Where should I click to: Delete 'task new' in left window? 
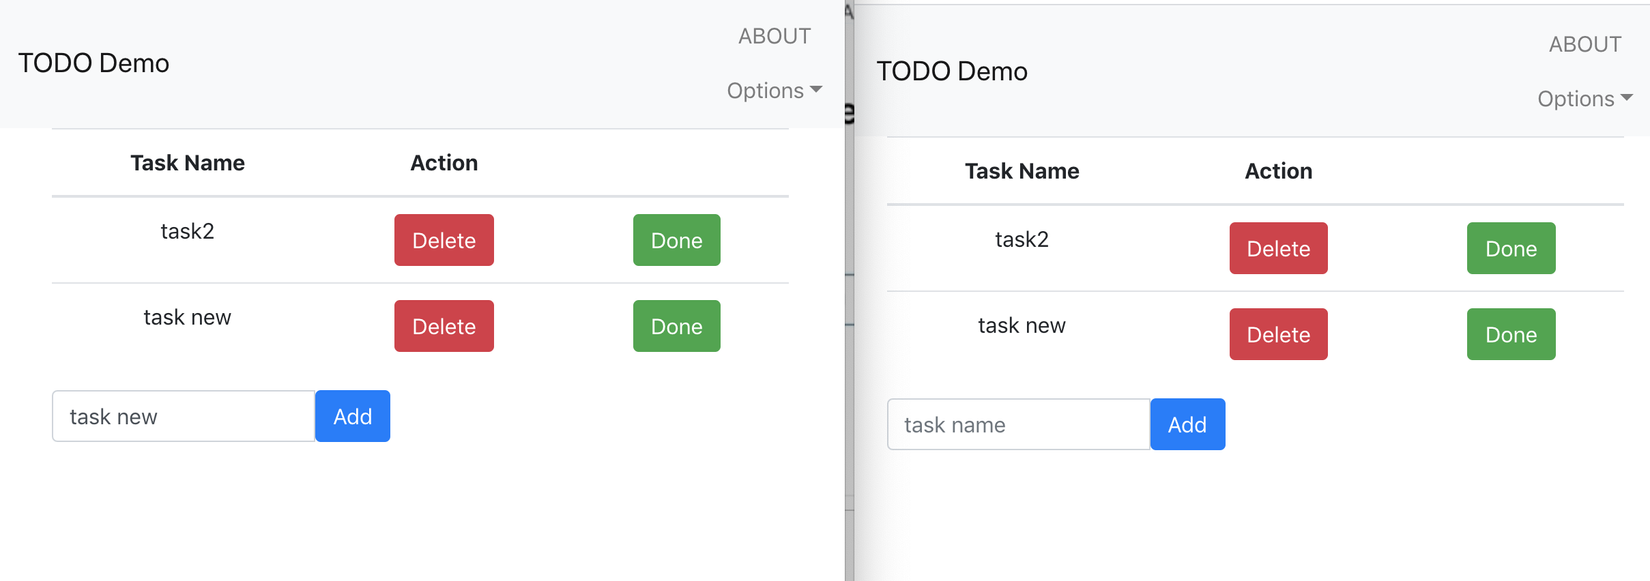444,326
